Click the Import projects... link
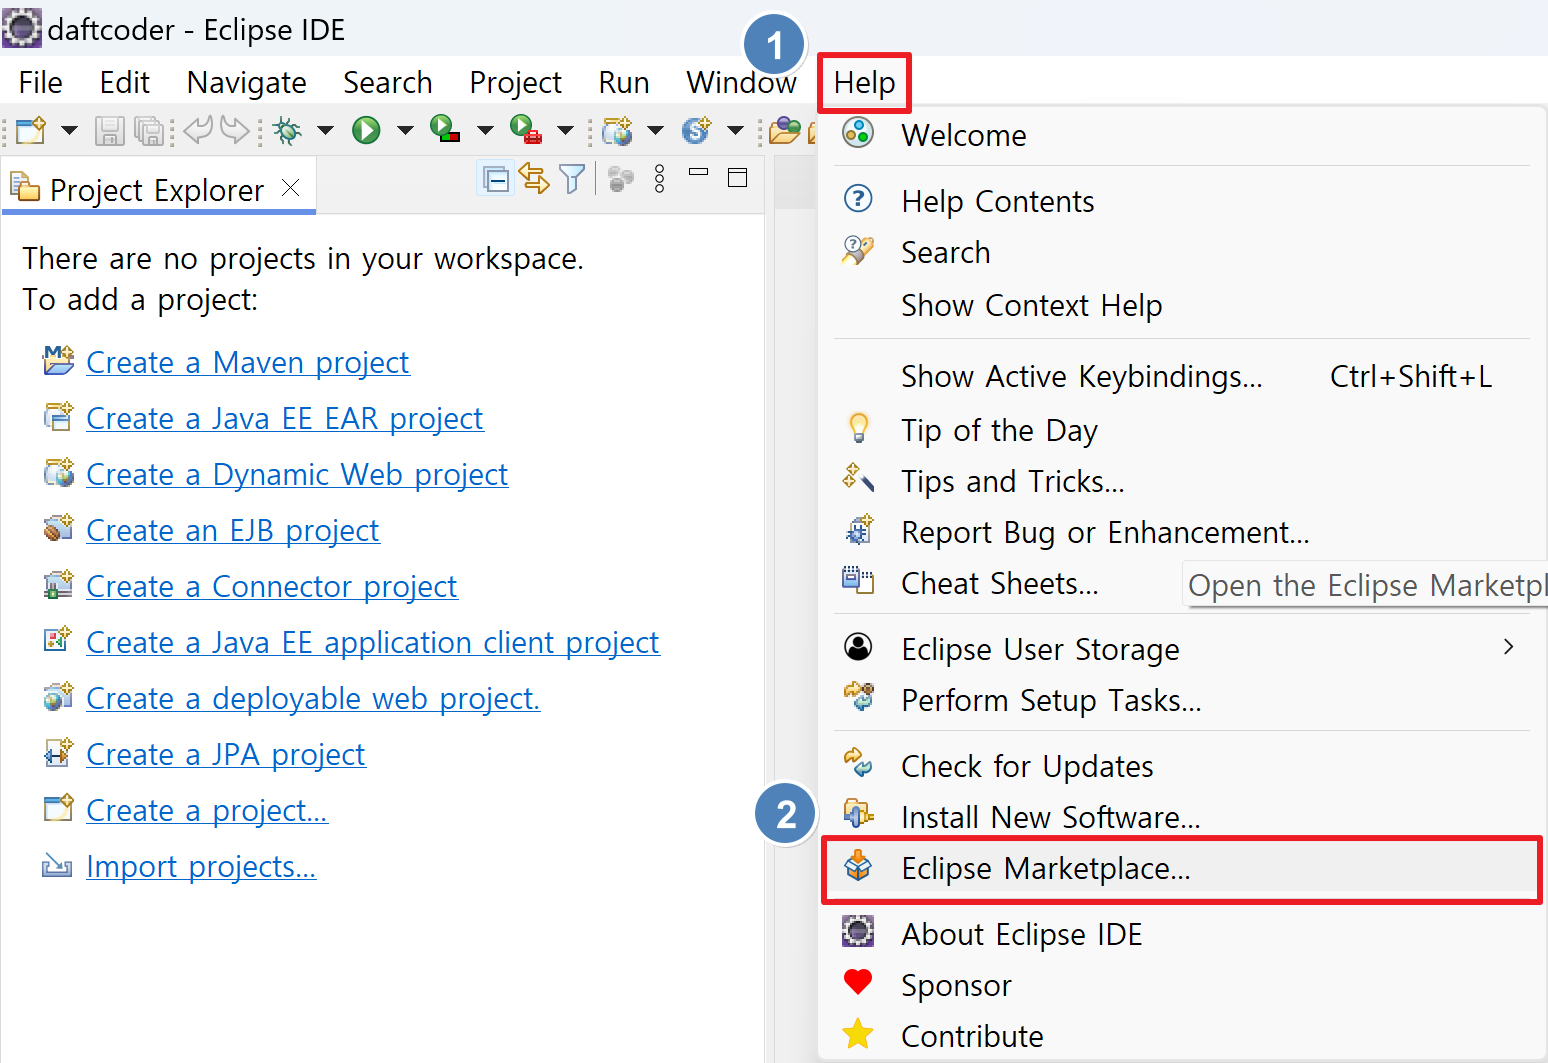This screenshot has height=1063, width=1548. [x=201, y=866]
